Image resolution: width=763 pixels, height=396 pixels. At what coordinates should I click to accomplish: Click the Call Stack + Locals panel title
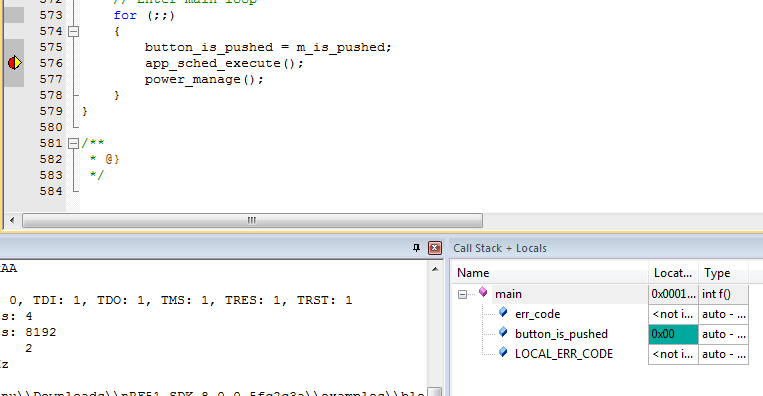pos(500,248)
